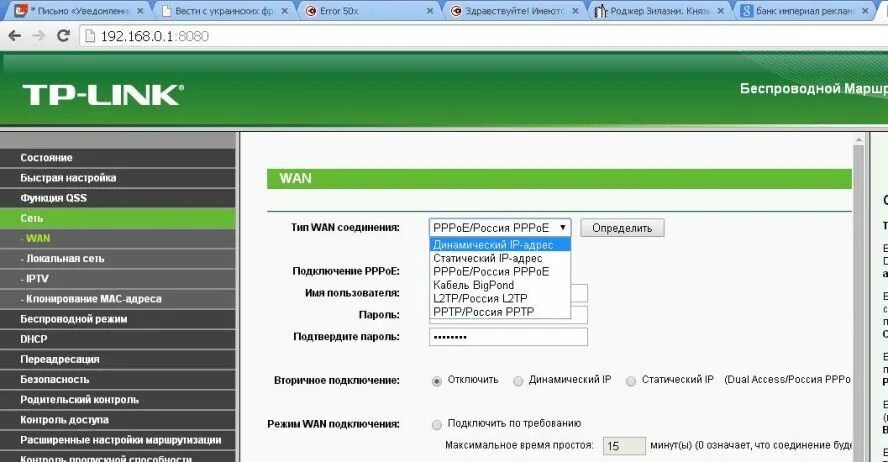Click the mail favicon on the first tab
888x462 pixels.
[20, 10]
